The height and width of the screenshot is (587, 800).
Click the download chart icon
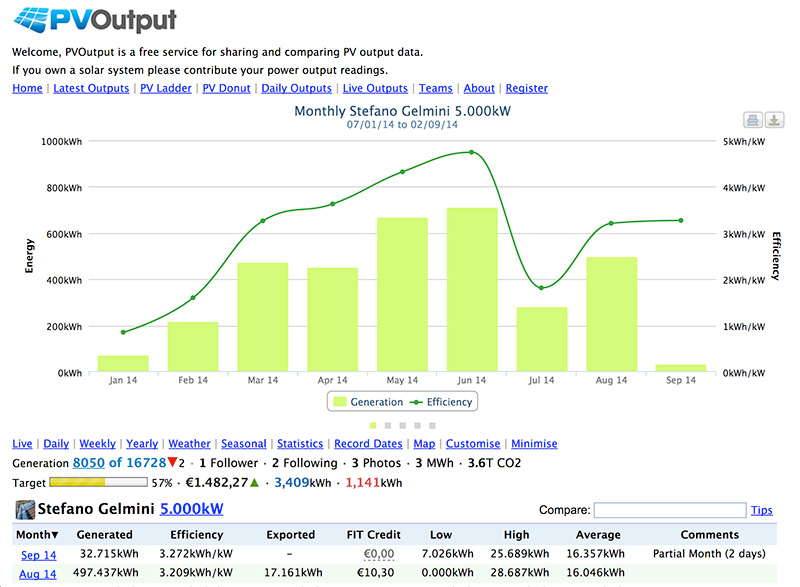(x=774, y=120)
